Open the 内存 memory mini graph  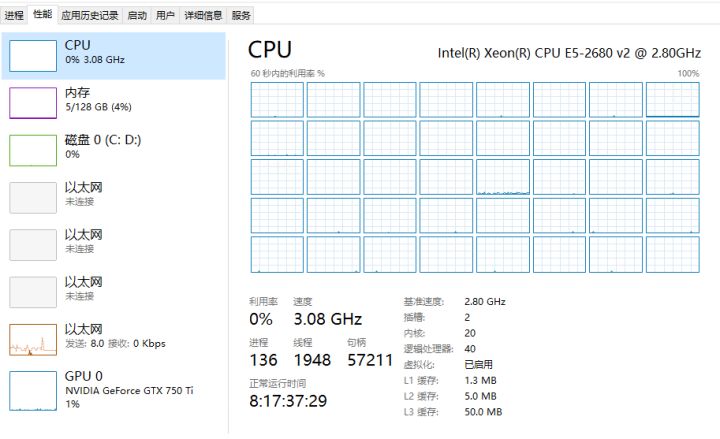click(x=33, y=103)
